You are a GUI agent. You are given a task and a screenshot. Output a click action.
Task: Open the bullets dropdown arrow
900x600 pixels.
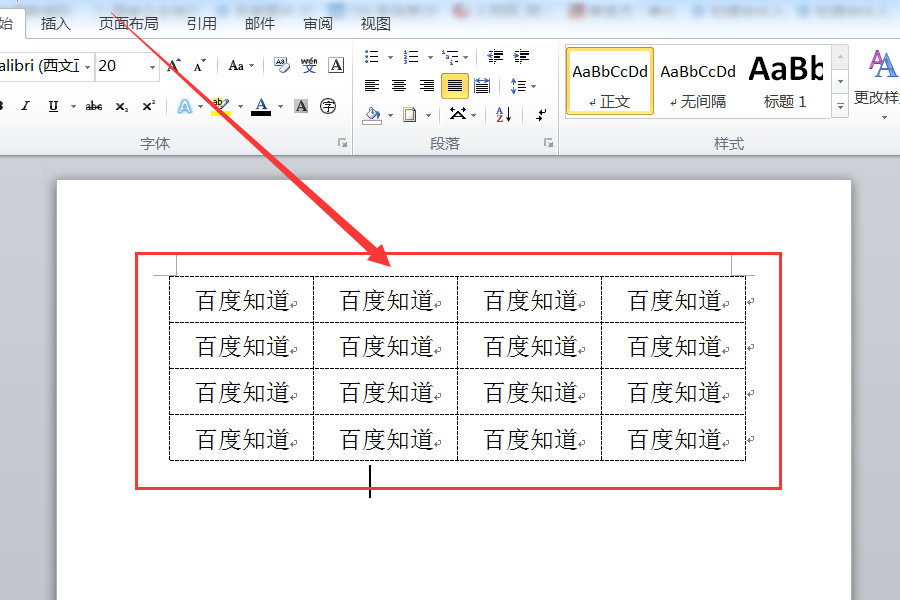click(390, 57)
